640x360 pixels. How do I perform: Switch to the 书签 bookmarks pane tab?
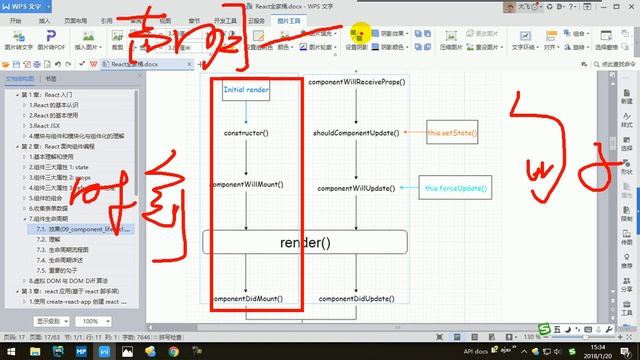[x=51, y=79]
